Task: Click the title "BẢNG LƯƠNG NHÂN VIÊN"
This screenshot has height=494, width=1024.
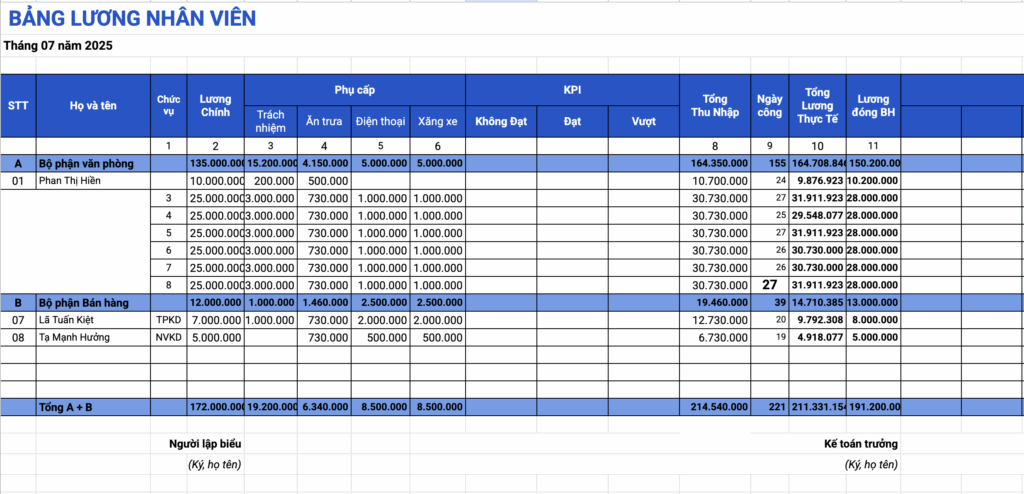Action: pyautogui.click(x=133, y=17)
